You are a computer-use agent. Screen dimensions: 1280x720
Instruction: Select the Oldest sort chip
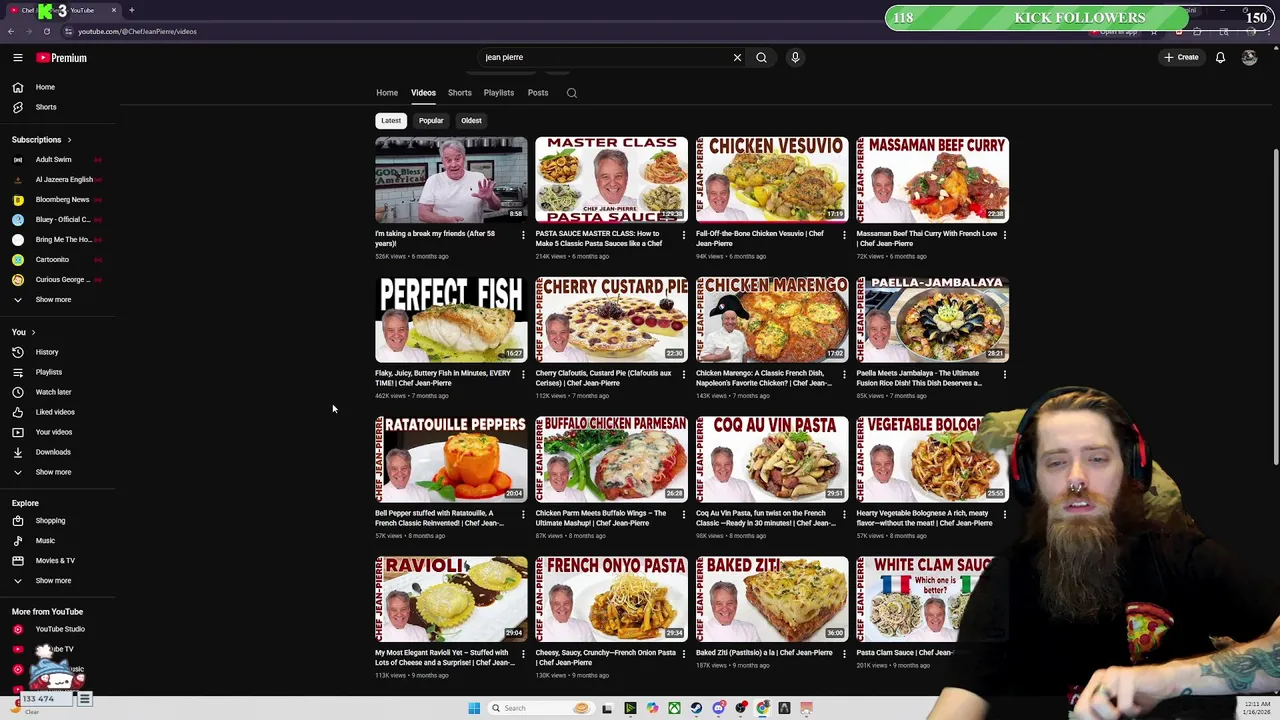click(x=471, y=121)
